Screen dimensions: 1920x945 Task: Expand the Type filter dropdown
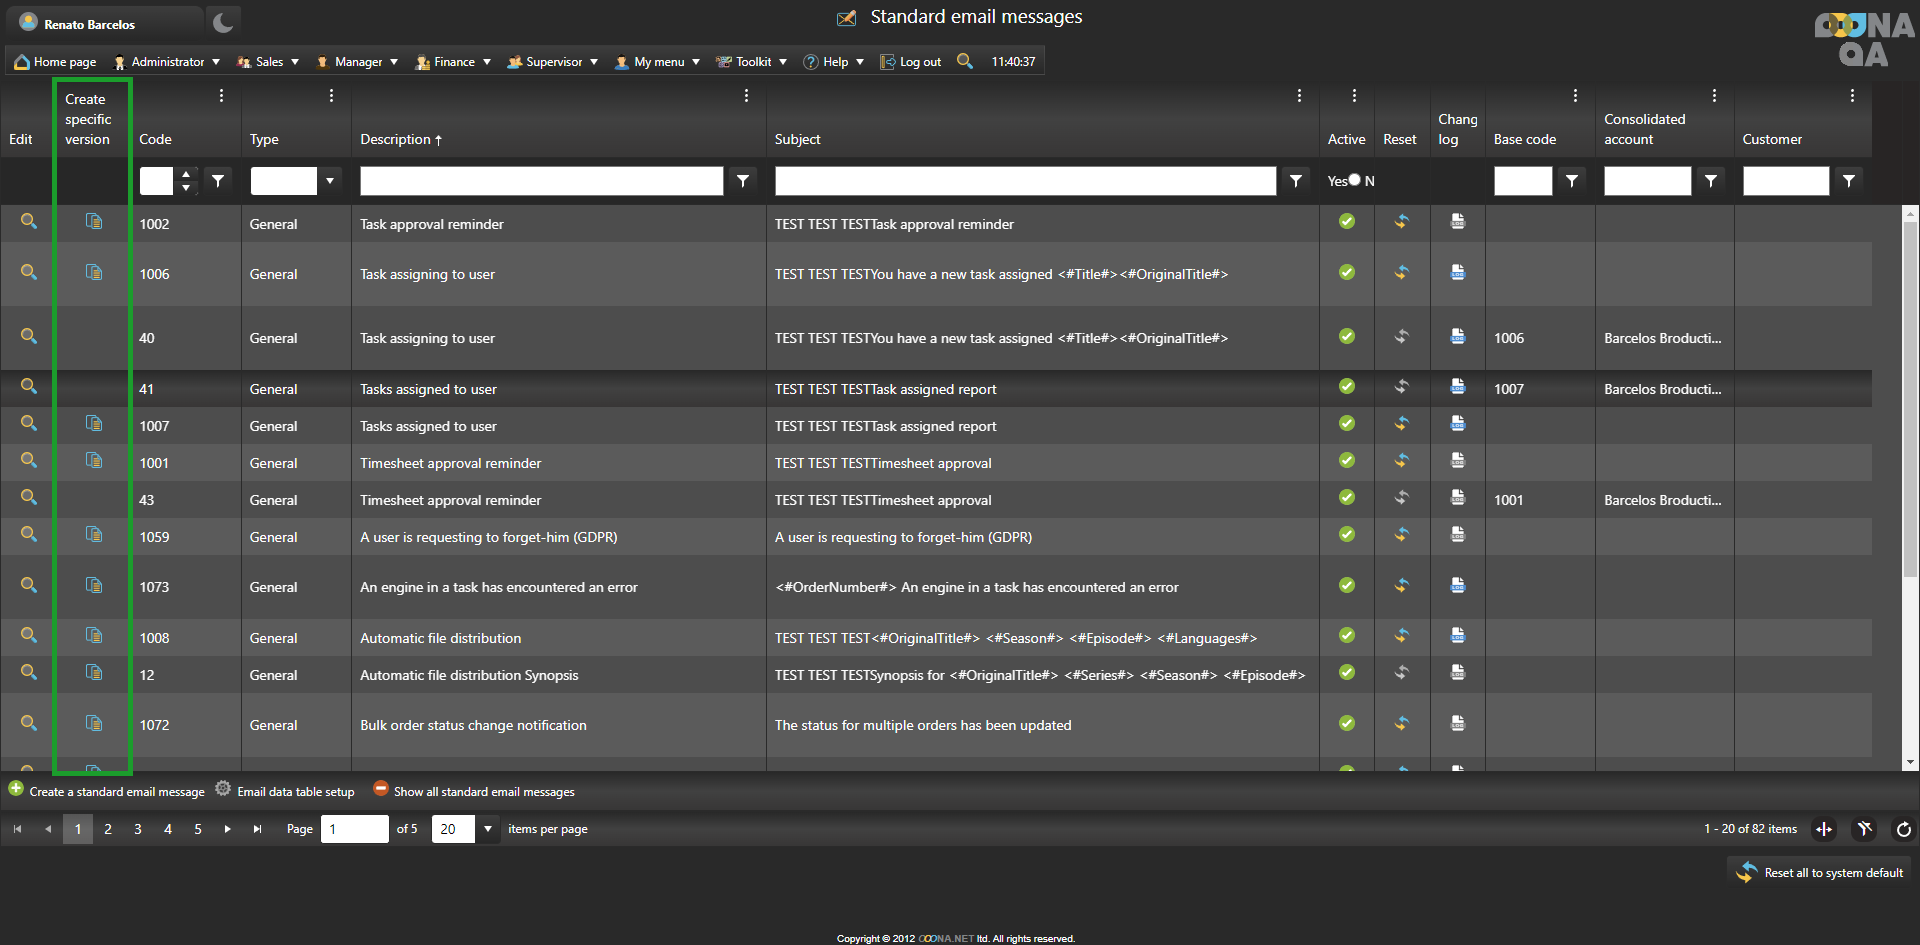329,181
